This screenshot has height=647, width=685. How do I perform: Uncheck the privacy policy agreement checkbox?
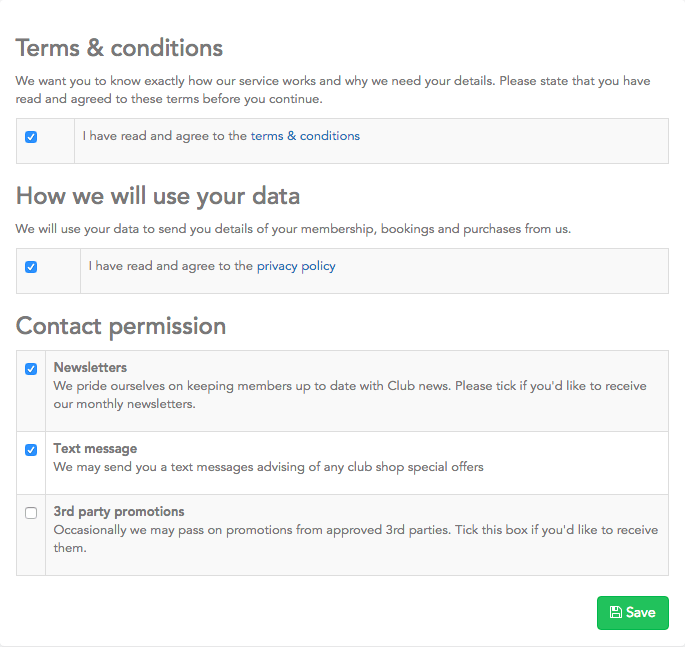31,267
